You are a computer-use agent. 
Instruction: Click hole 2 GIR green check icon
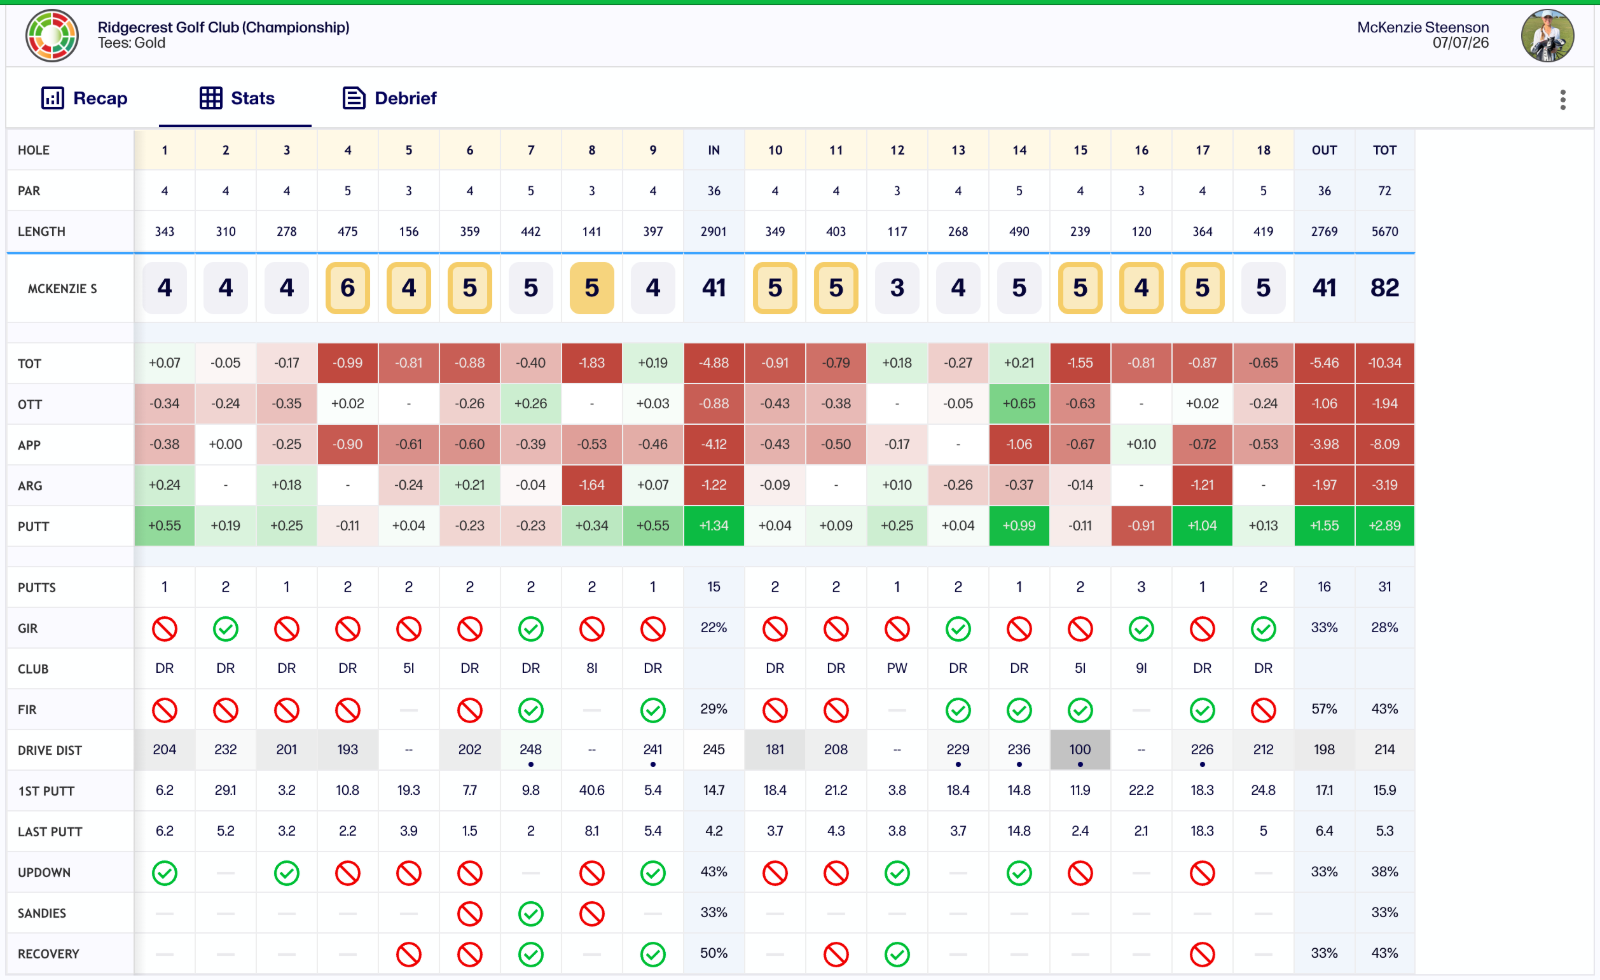[x=226, y=628]
